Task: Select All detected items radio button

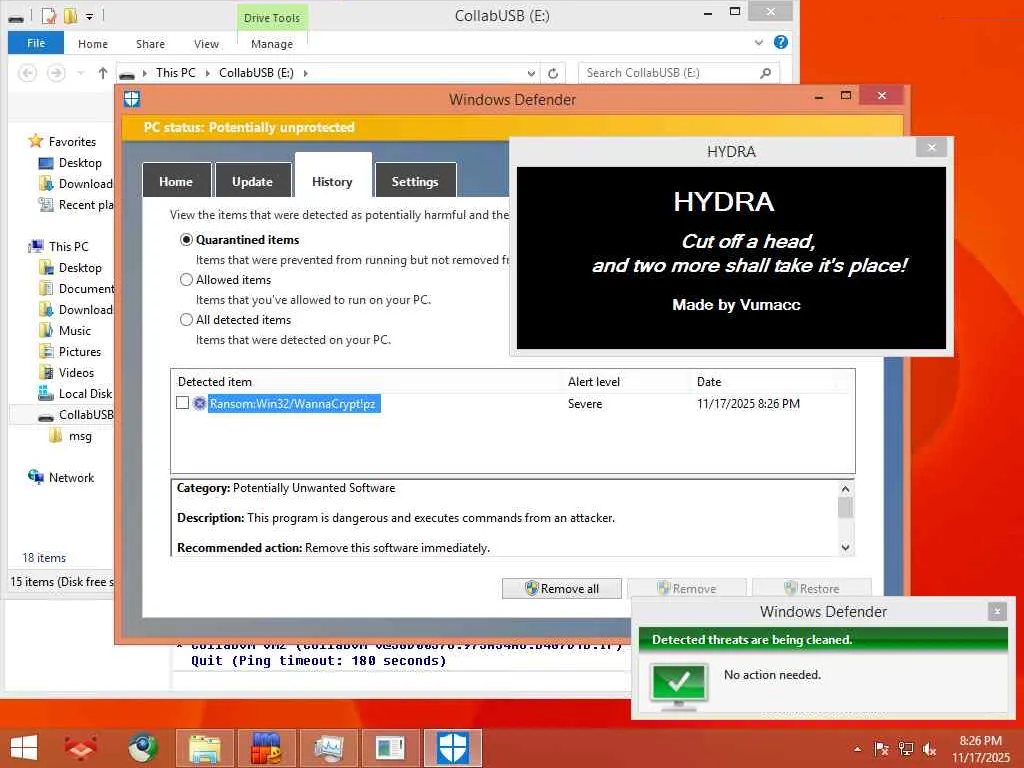Action: coord(186,319)
